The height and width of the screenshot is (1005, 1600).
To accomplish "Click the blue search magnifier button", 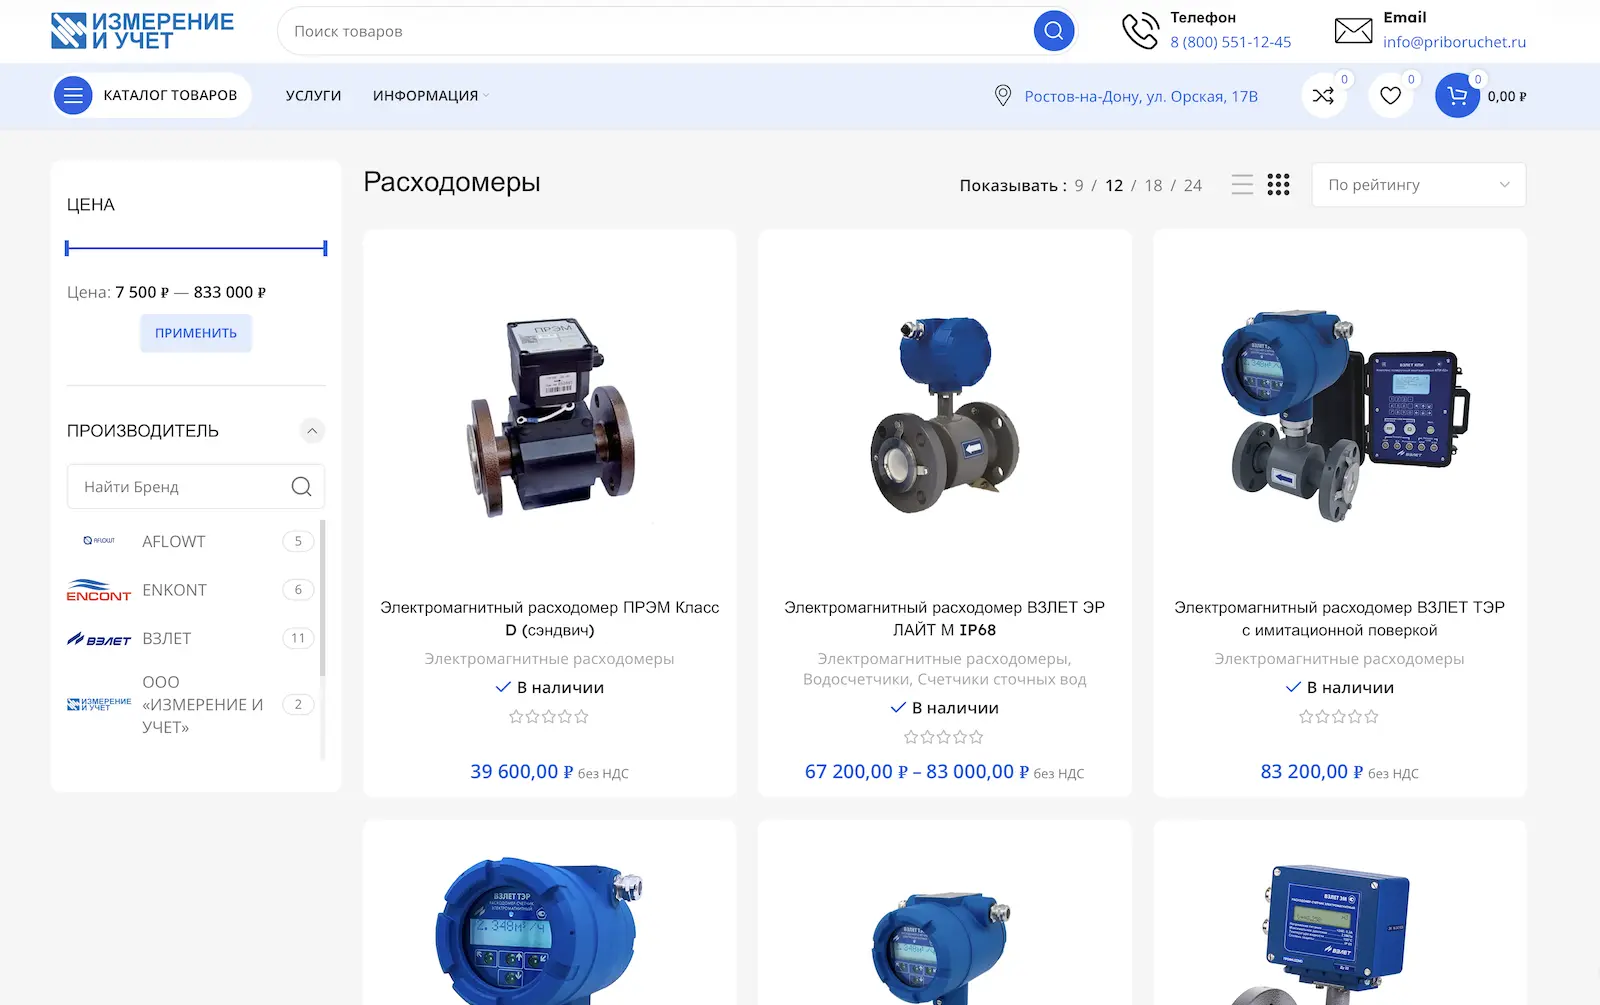I will coord(1053,31).
